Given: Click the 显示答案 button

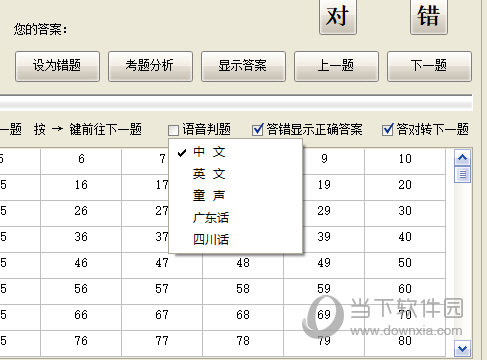Looking at the screenshot, I should (x=243, y=66).
